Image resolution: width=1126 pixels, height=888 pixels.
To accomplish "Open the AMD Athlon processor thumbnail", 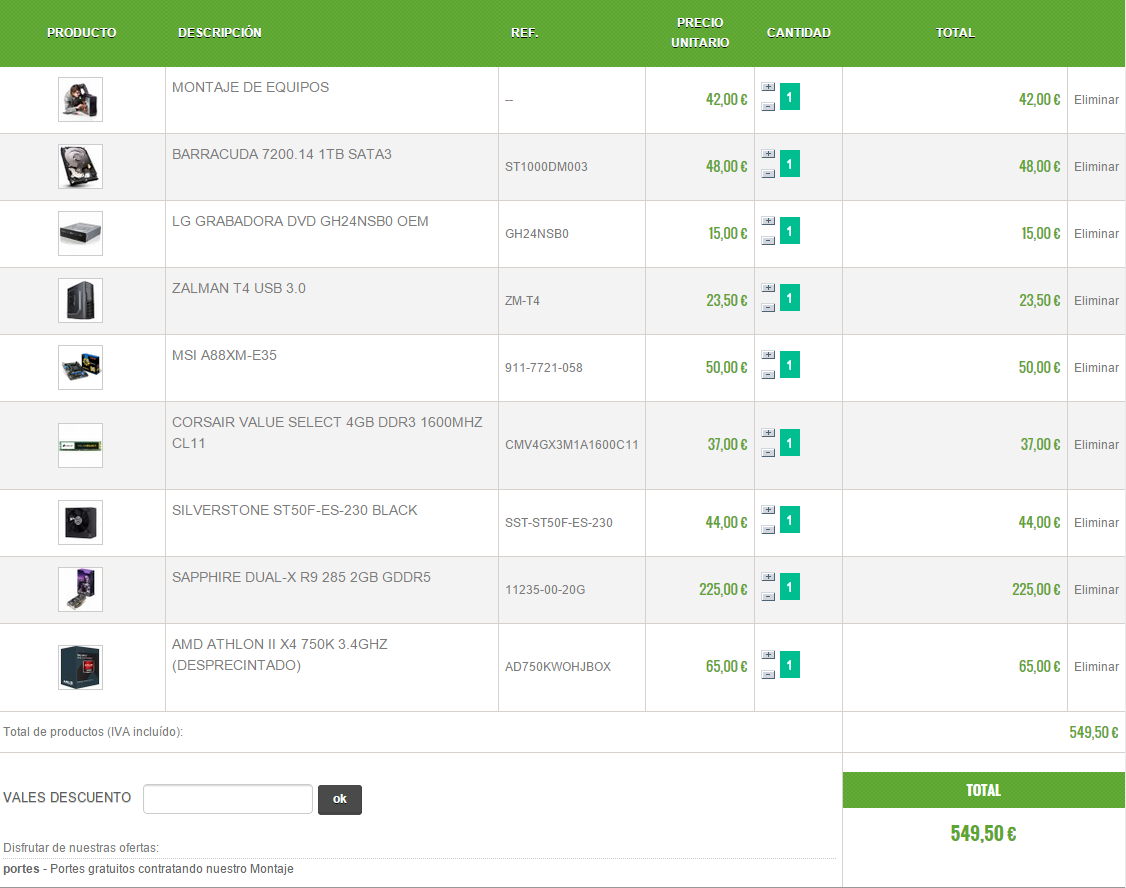I will coord(80,667).
